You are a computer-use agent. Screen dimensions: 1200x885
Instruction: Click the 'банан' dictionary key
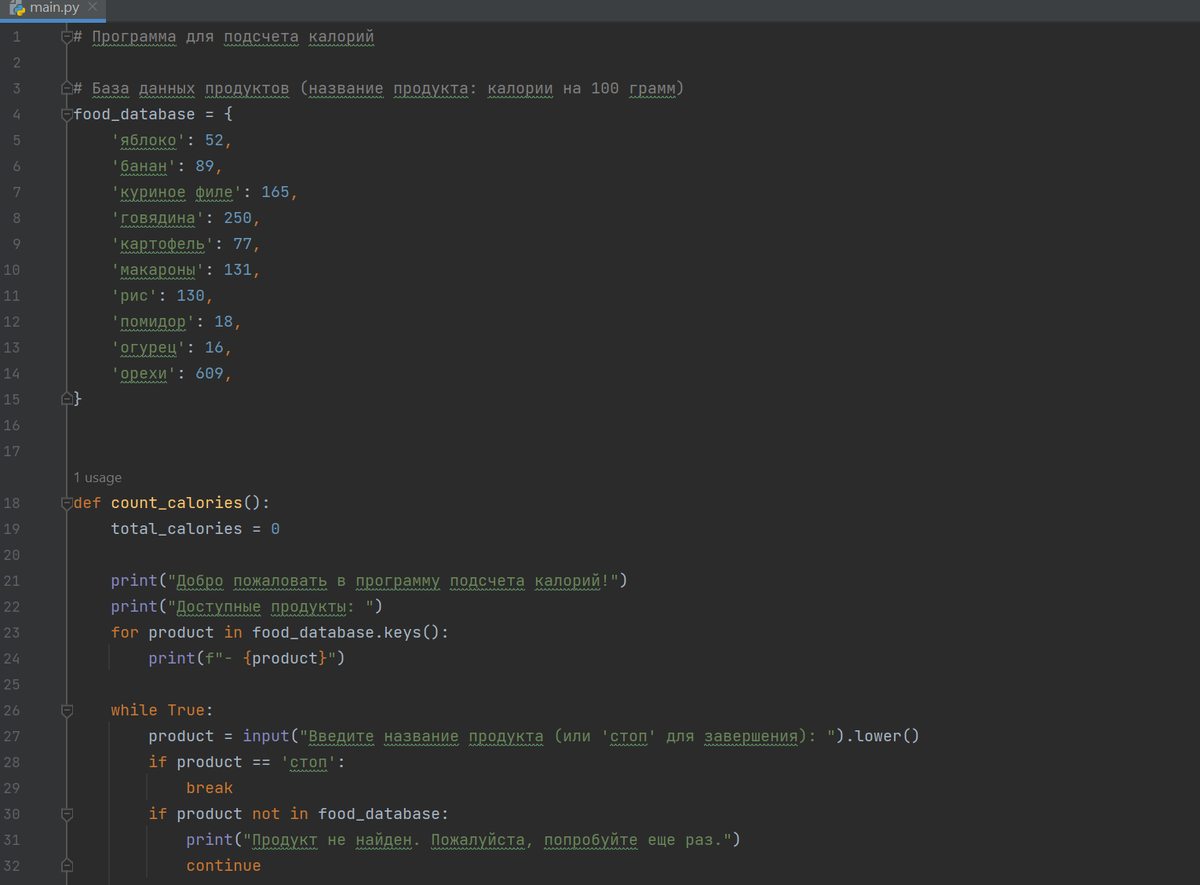144,166
